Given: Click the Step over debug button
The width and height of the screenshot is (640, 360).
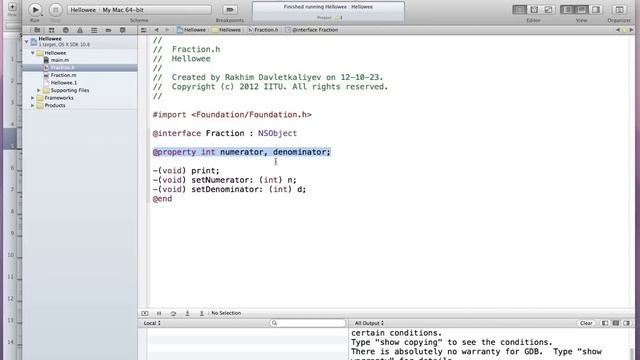Looking at the screenshot, I should point(173,313).
